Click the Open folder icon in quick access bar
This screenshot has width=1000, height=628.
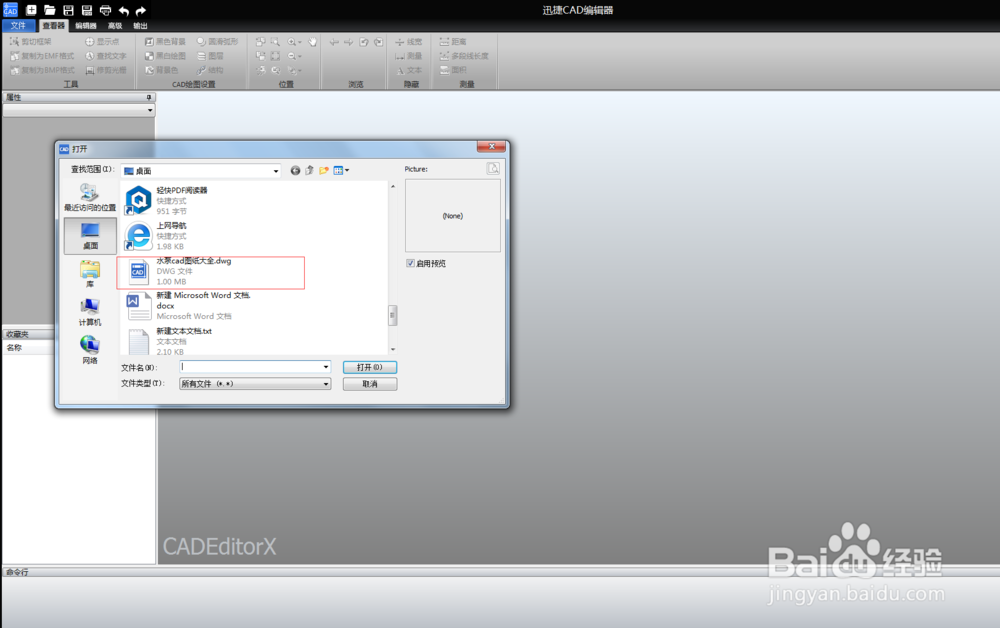[49, 10]
